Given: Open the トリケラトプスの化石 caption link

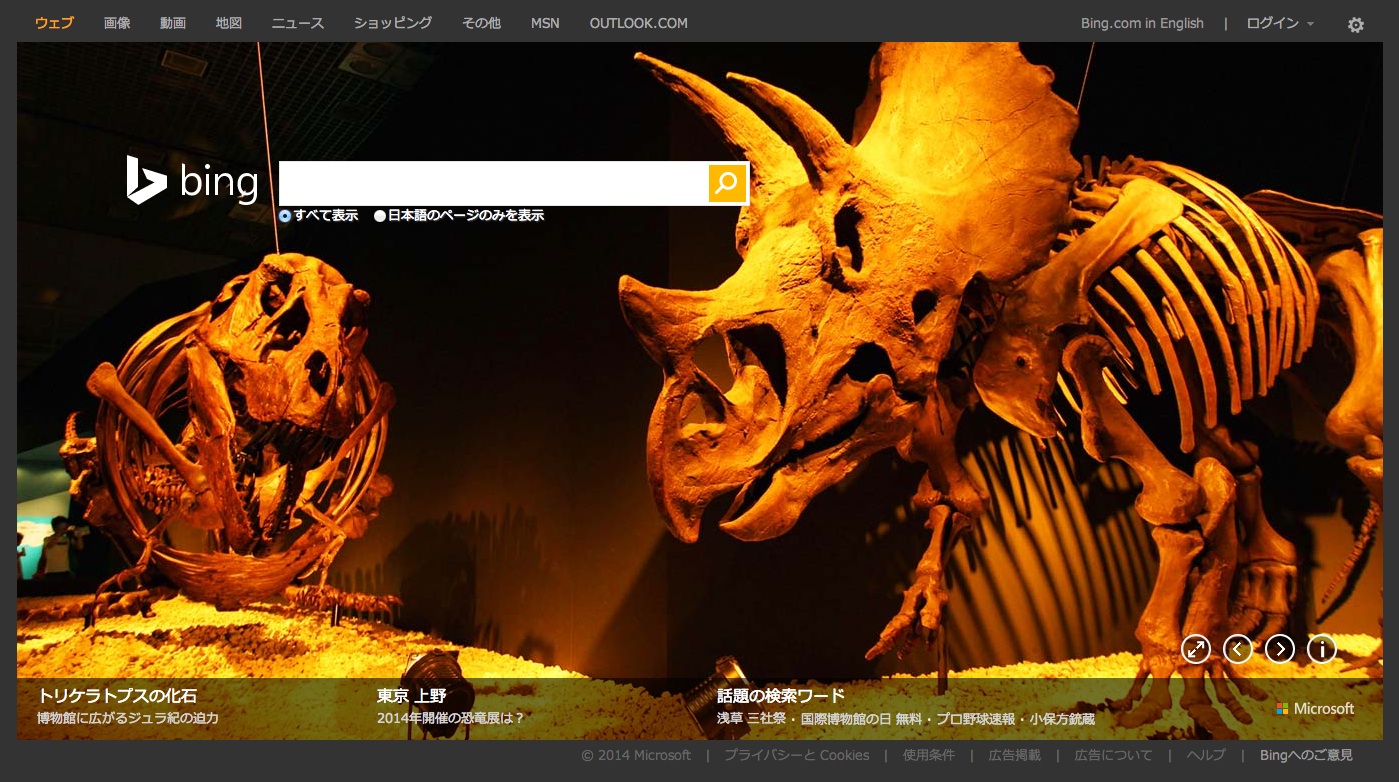Looking at the screenshot, I should pos(117,696).
